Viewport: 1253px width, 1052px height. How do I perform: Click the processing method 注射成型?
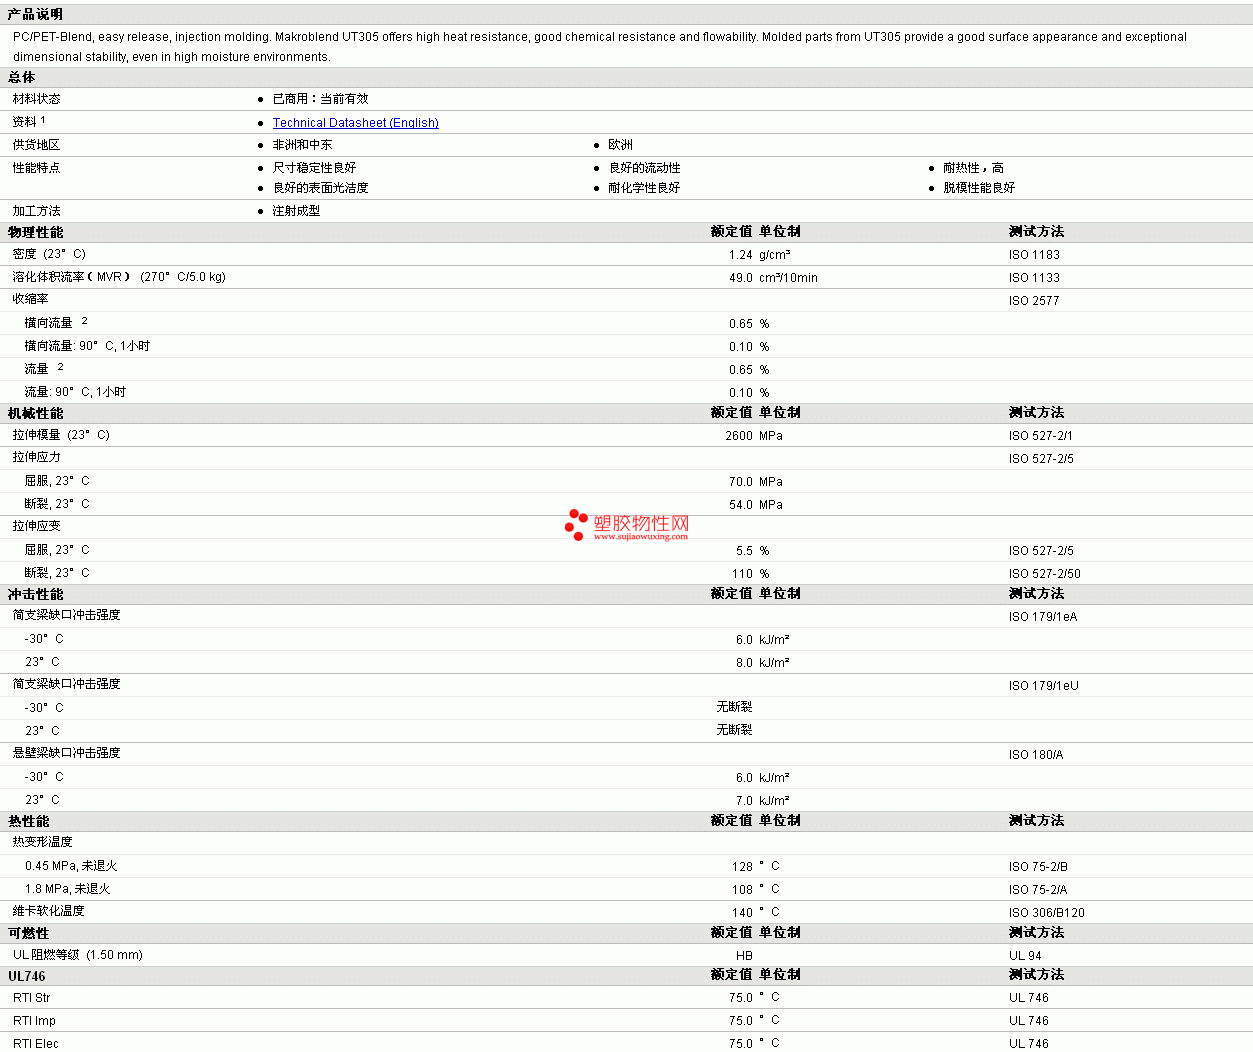tap(296, 211)
